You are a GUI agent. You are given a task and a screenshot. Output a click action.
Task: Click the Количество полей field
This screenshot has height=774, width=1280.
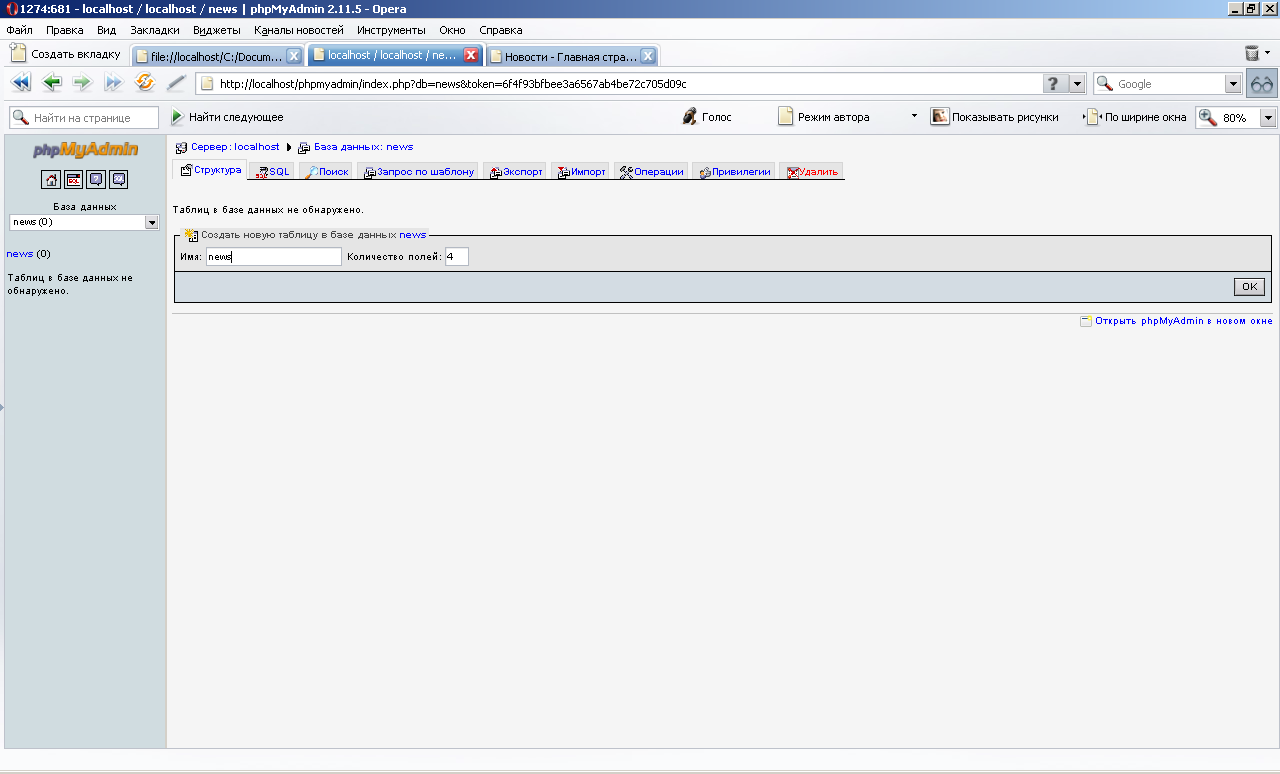[x=457, y=257]
